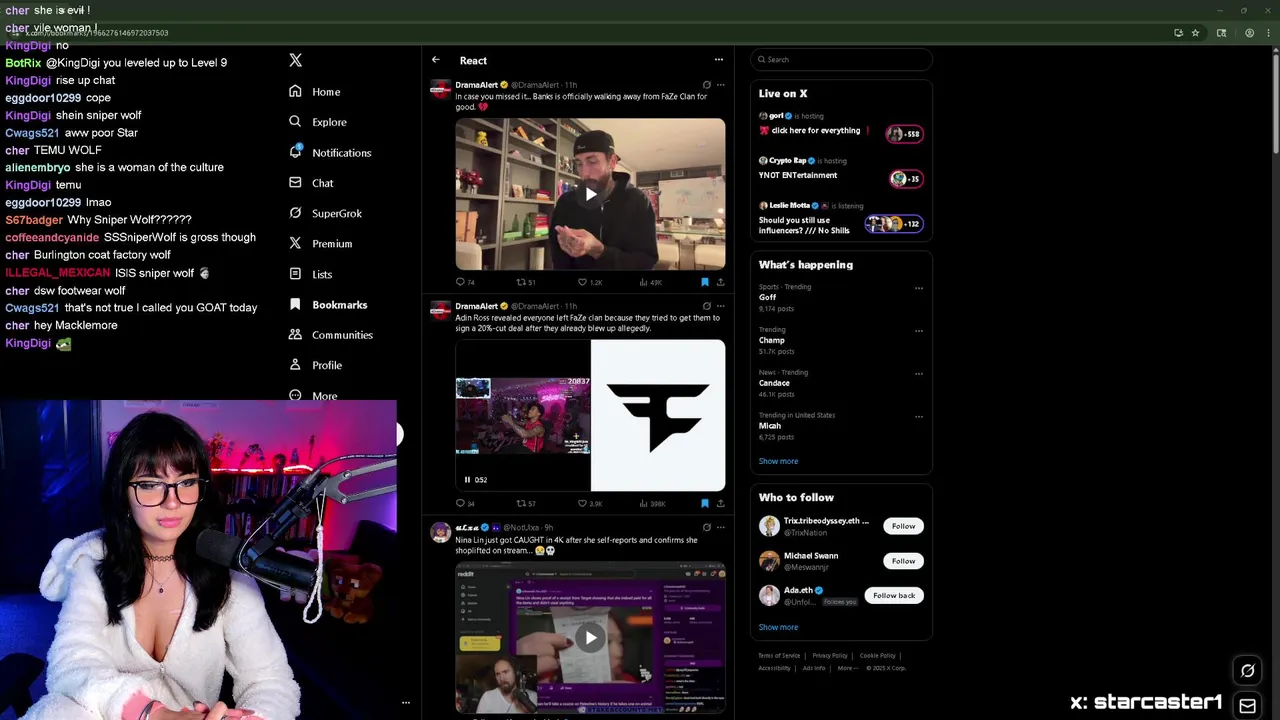Open Lists in the sidebar

coord(310,274)
